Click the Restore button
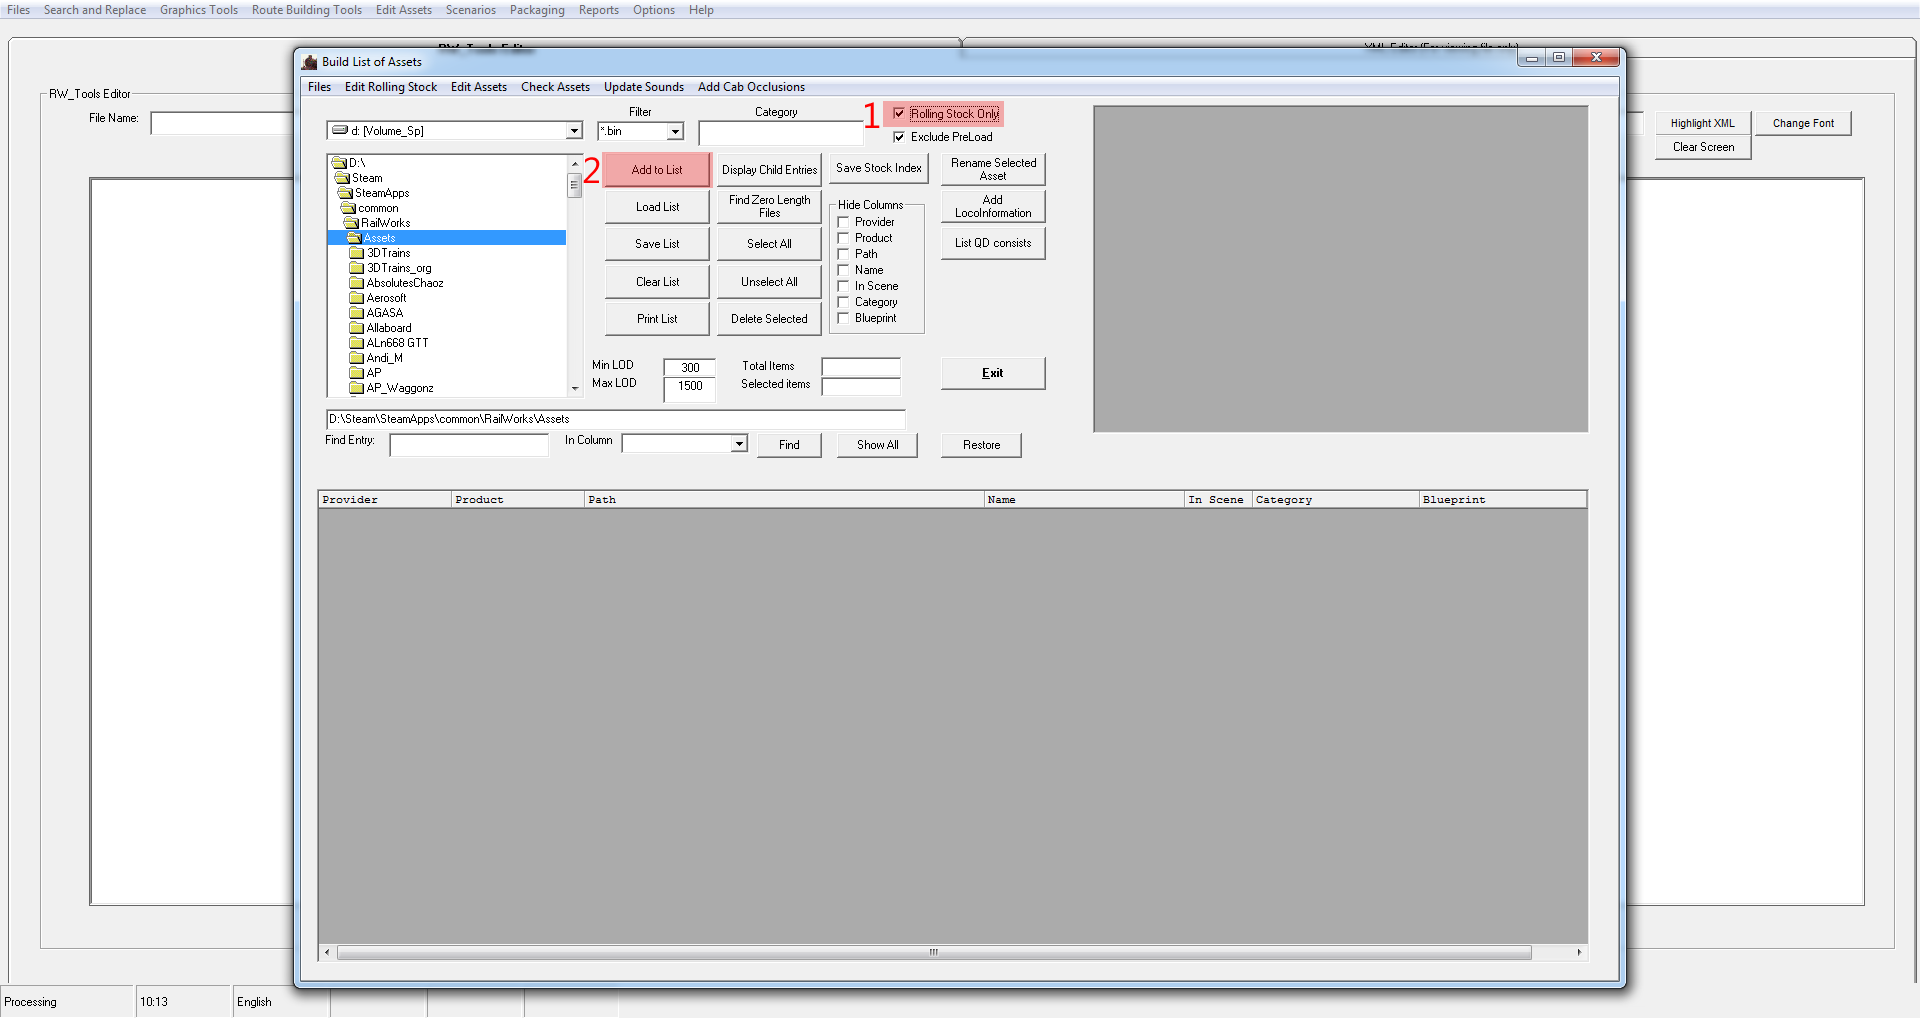1920x1018 pixels. tap(981, 445)
